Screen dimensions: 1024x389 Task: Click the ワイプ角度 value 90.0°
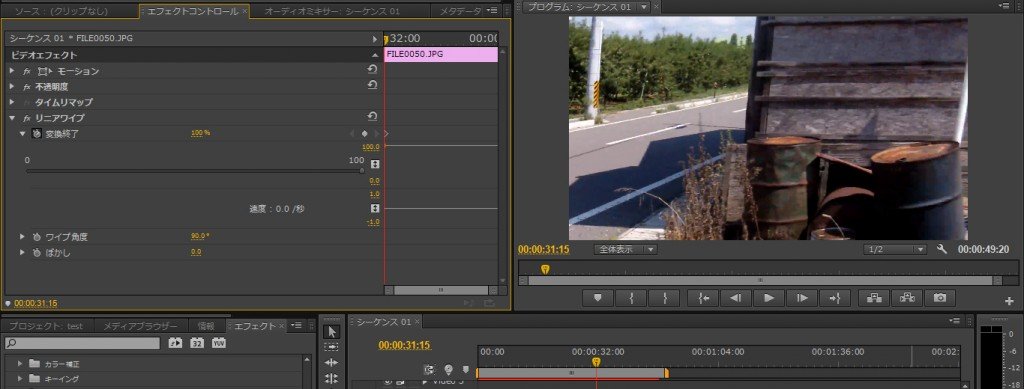coord(200,236)
